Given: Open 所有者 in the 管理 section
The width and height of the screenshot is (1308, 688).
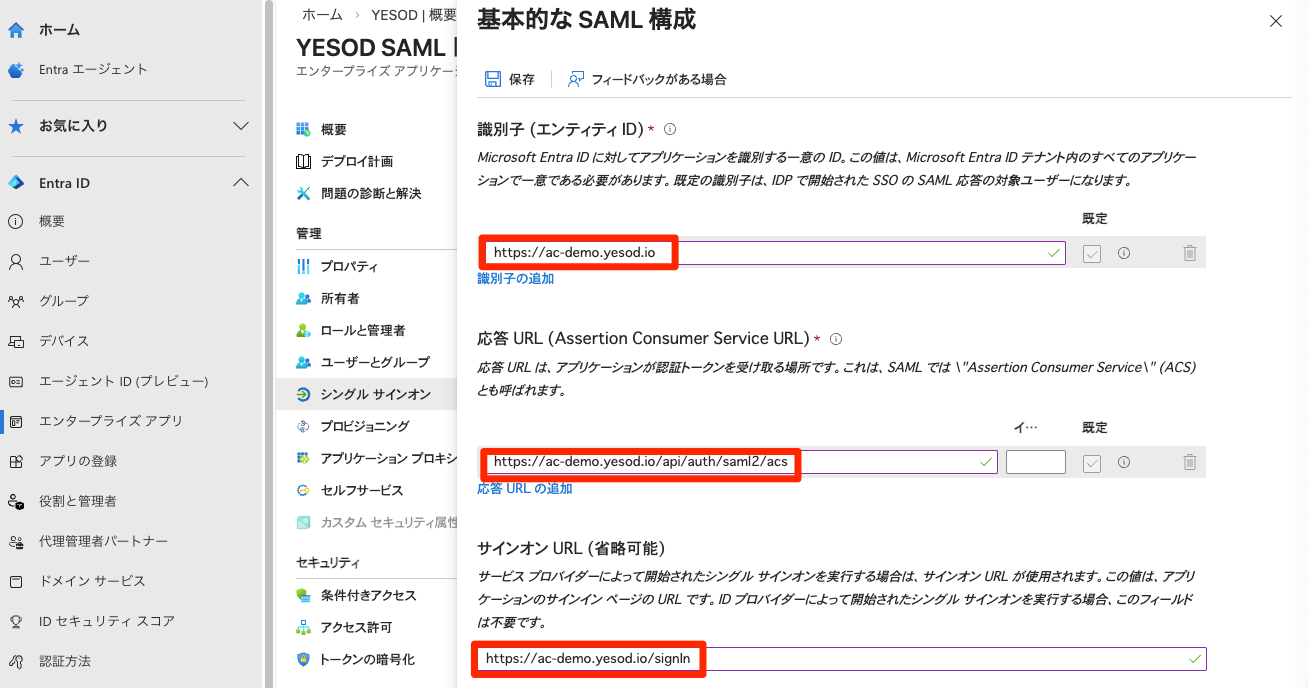Looking at the screenshot, I should [340, 299].
